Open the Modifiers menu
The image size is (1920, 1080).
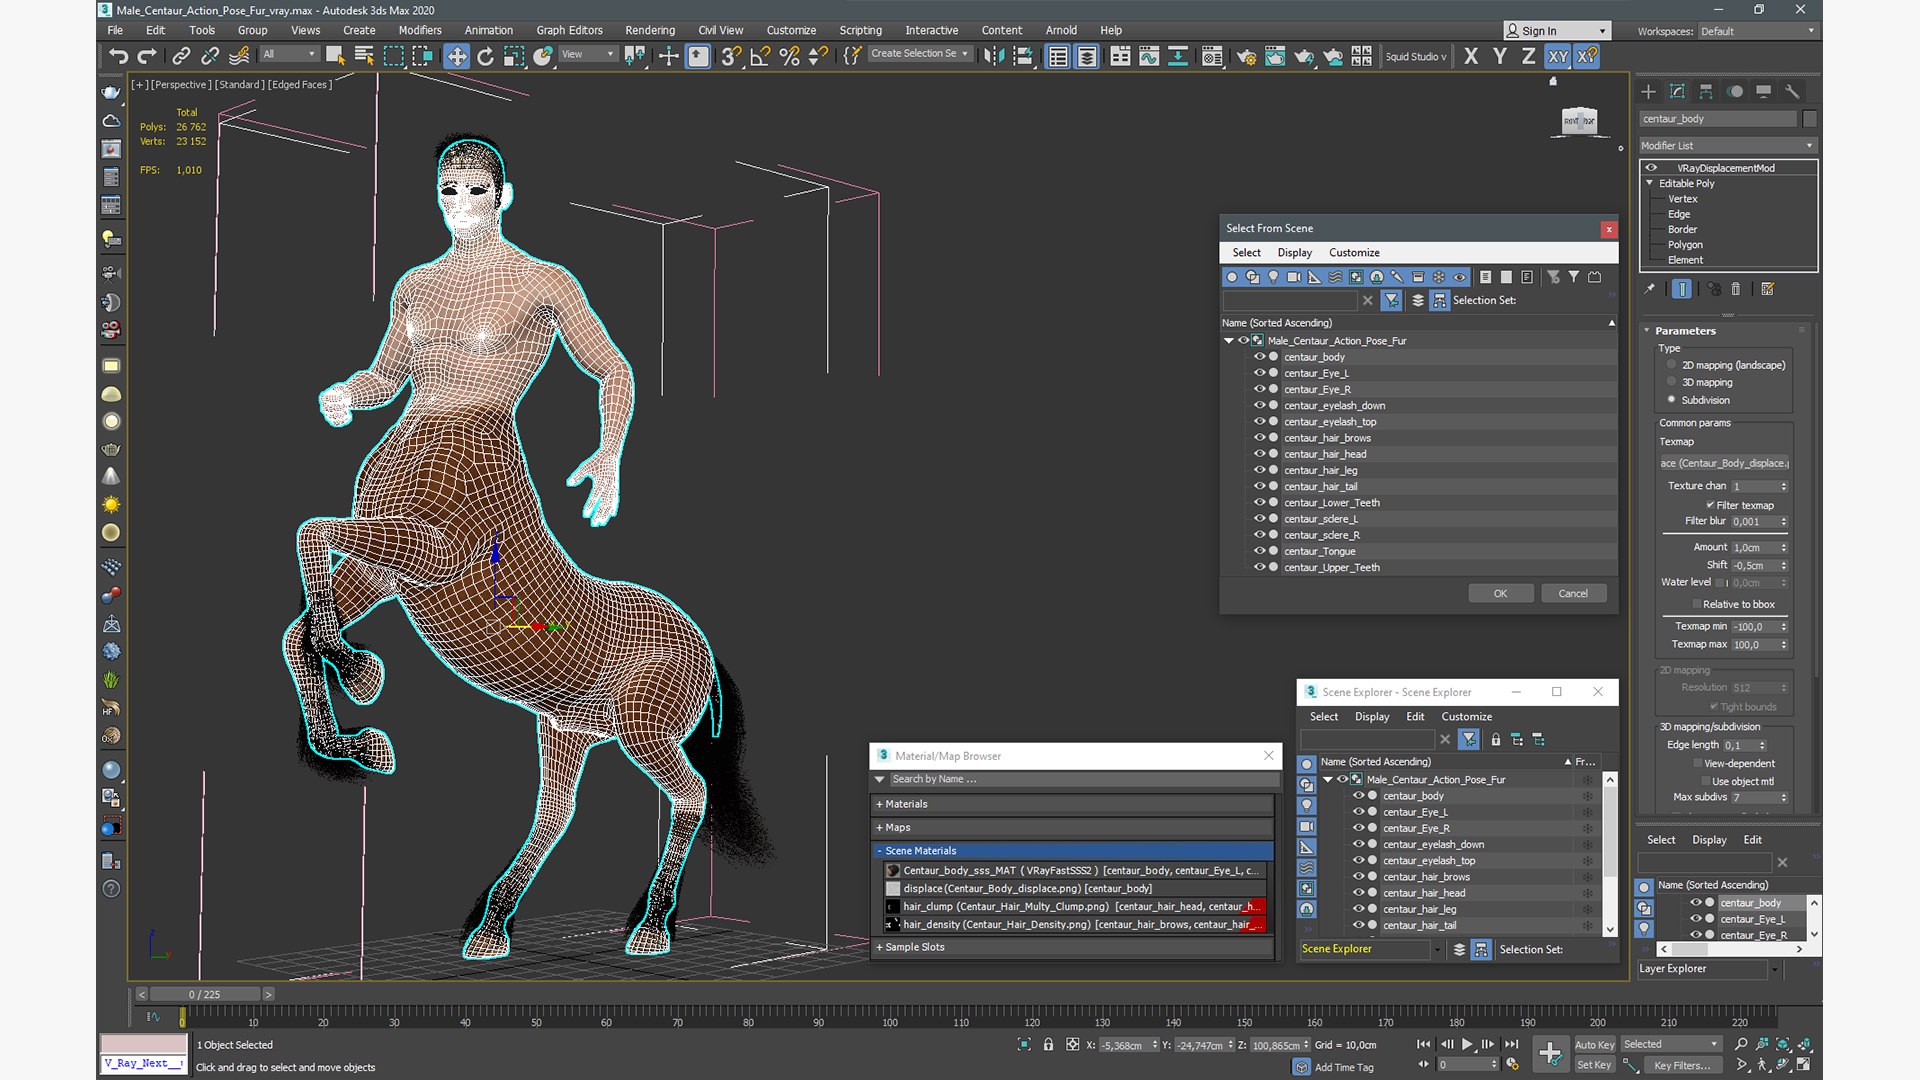(x=420, y=30)
